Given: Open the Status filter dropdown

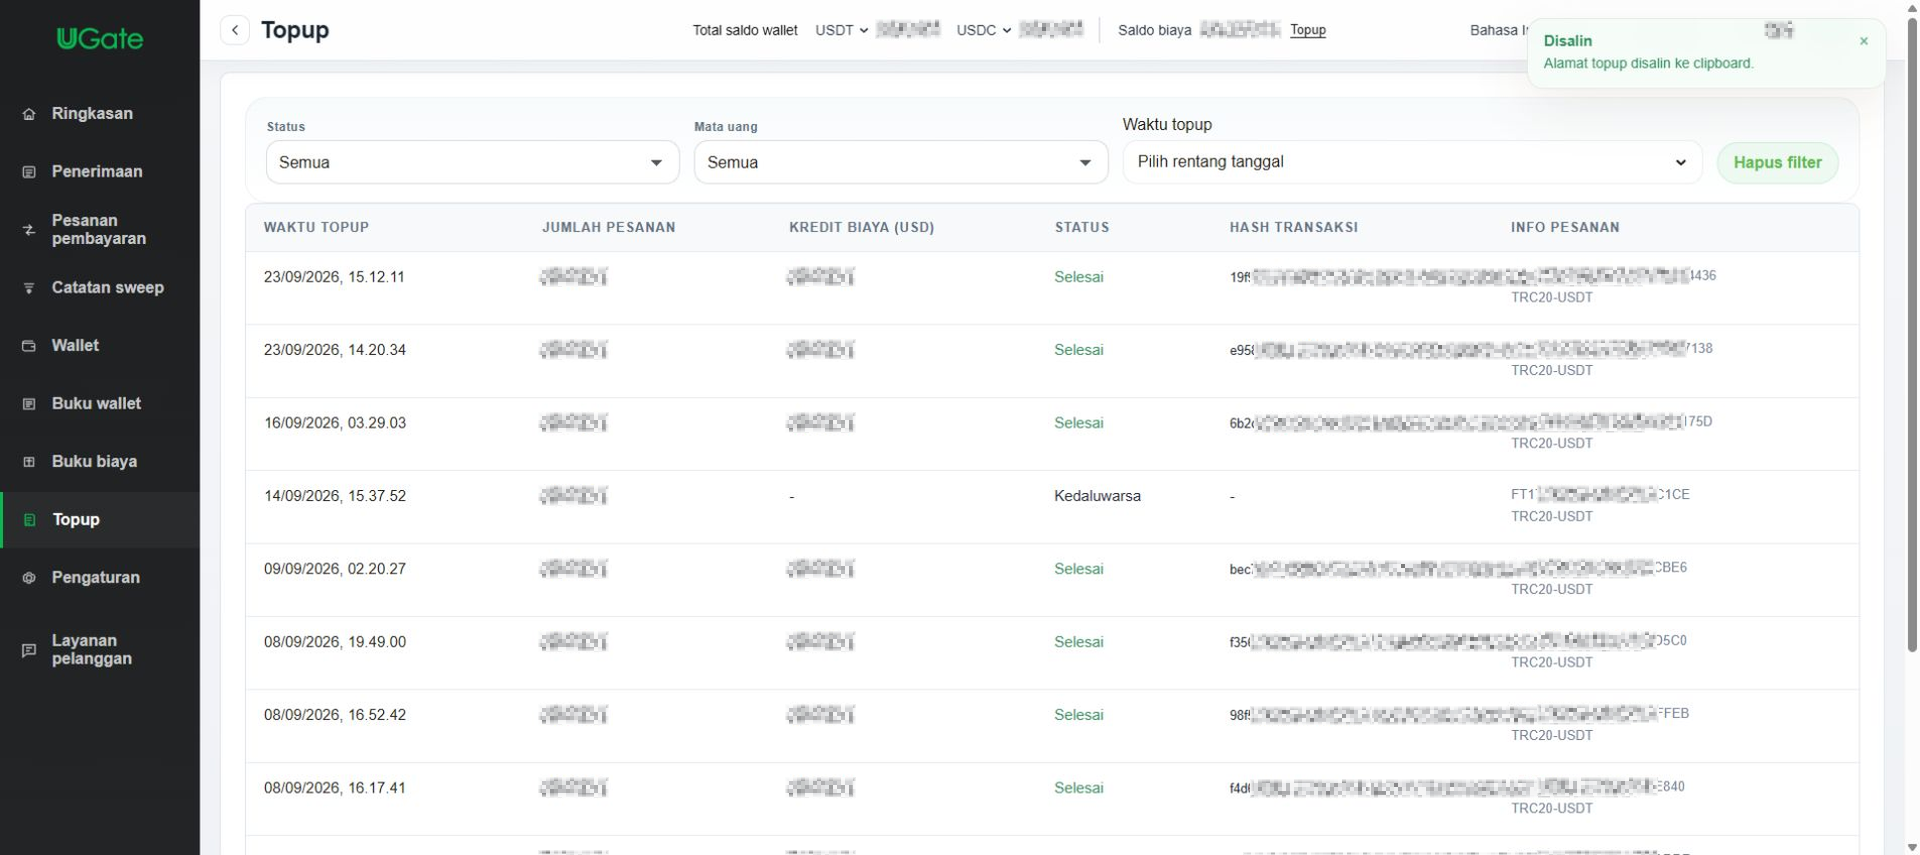Looking at the screenshot, I should [x=472, y=162].
